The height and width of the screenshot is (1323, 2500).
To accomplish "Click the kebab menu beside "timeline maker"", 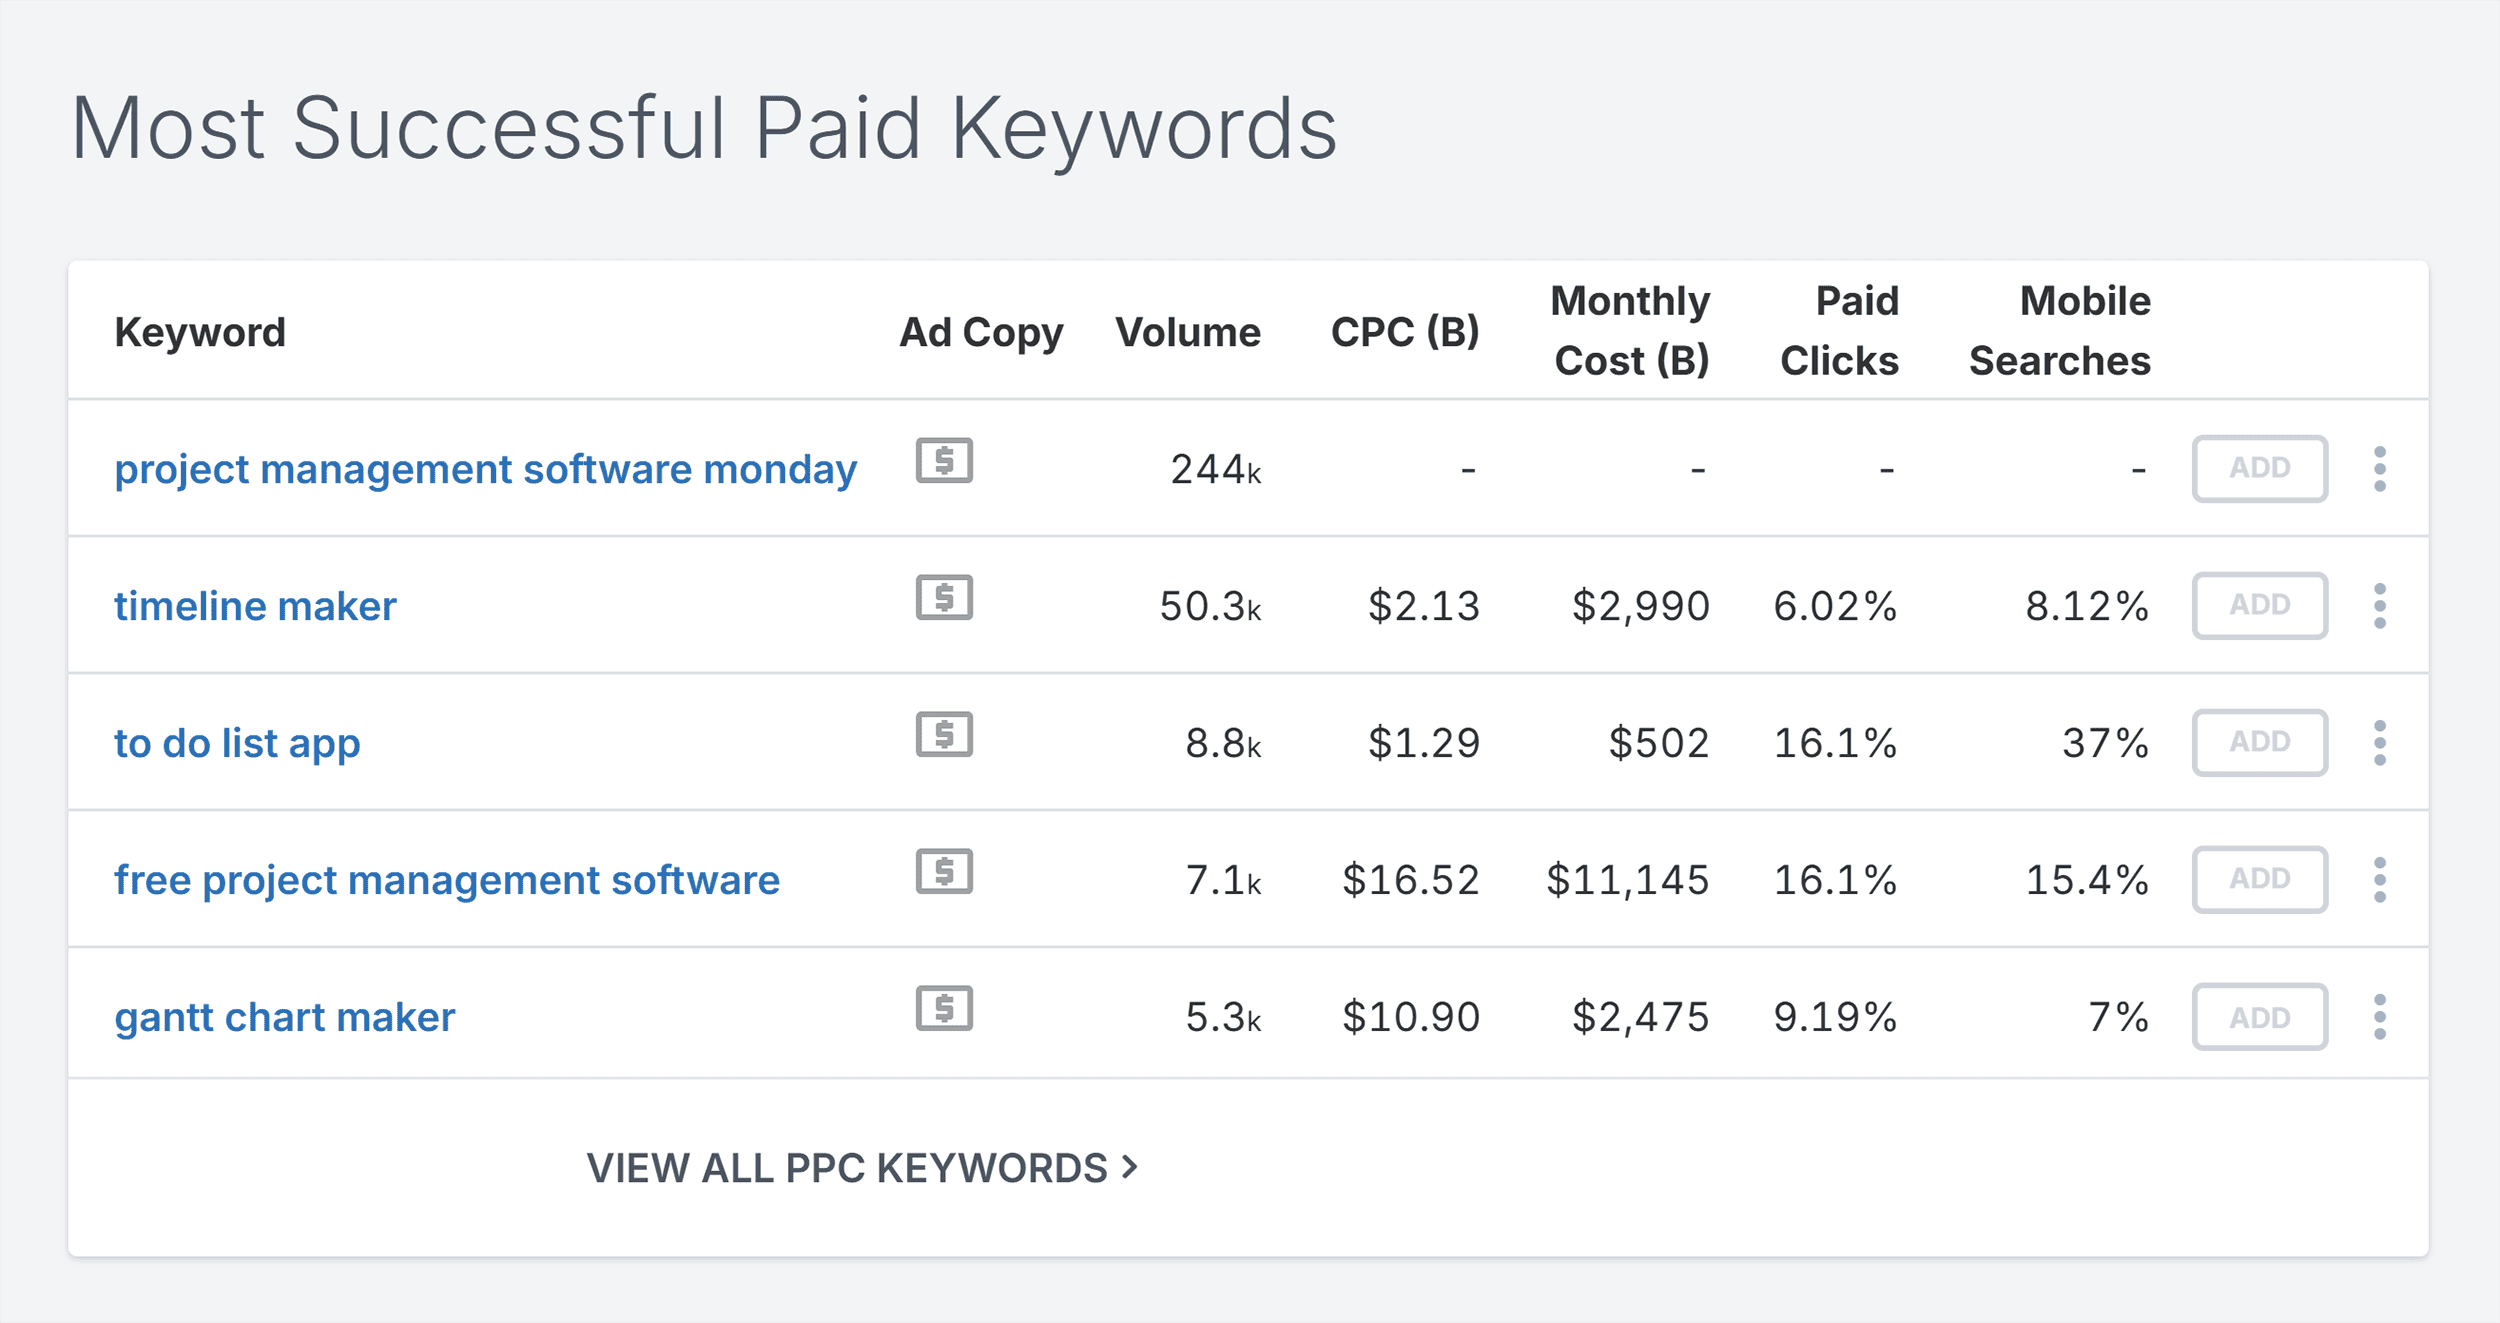I will coord(2381,604).
